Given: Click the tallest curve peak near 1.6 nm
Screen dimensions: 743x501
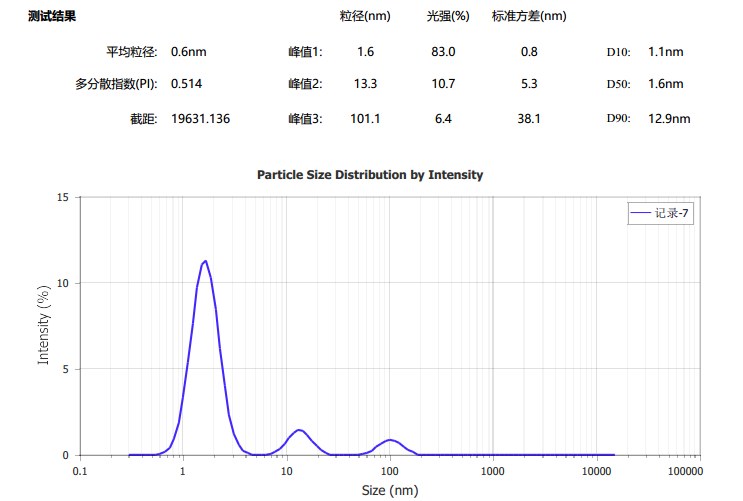Looking at the screenshot, I should [x=205, y=261].
